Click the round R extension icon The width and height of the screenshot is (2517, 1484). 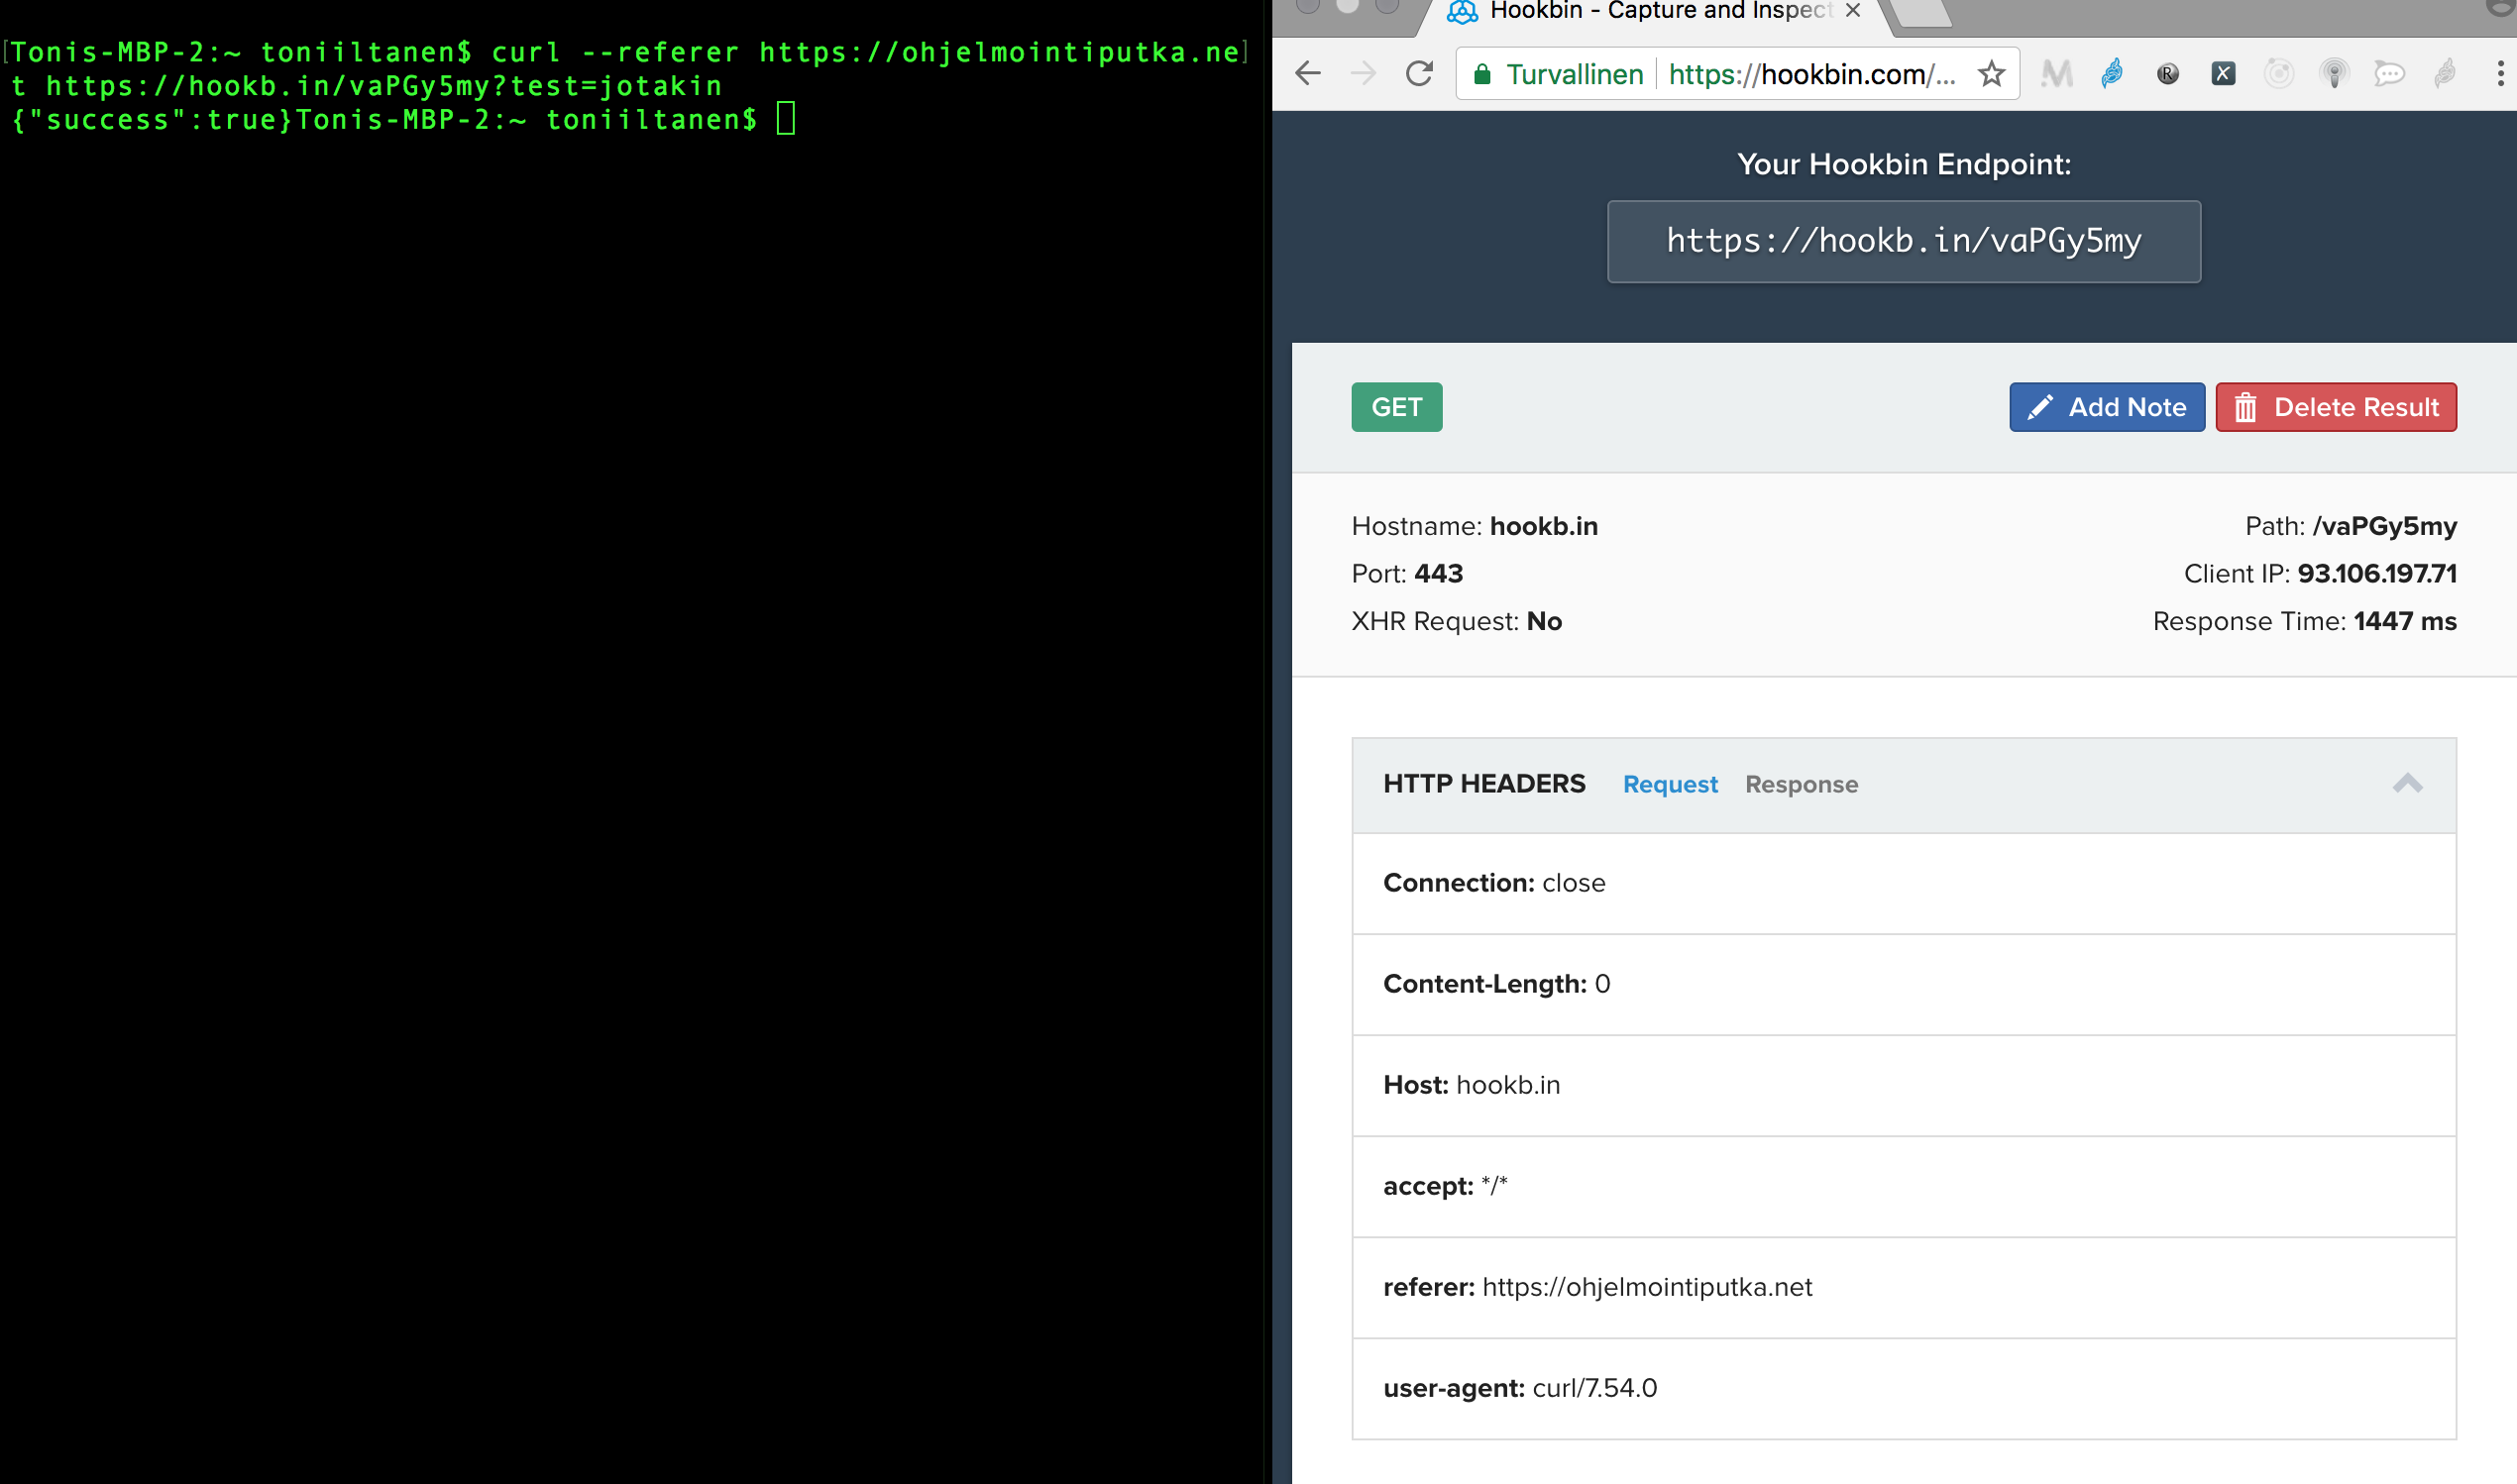coord(2168,73)
